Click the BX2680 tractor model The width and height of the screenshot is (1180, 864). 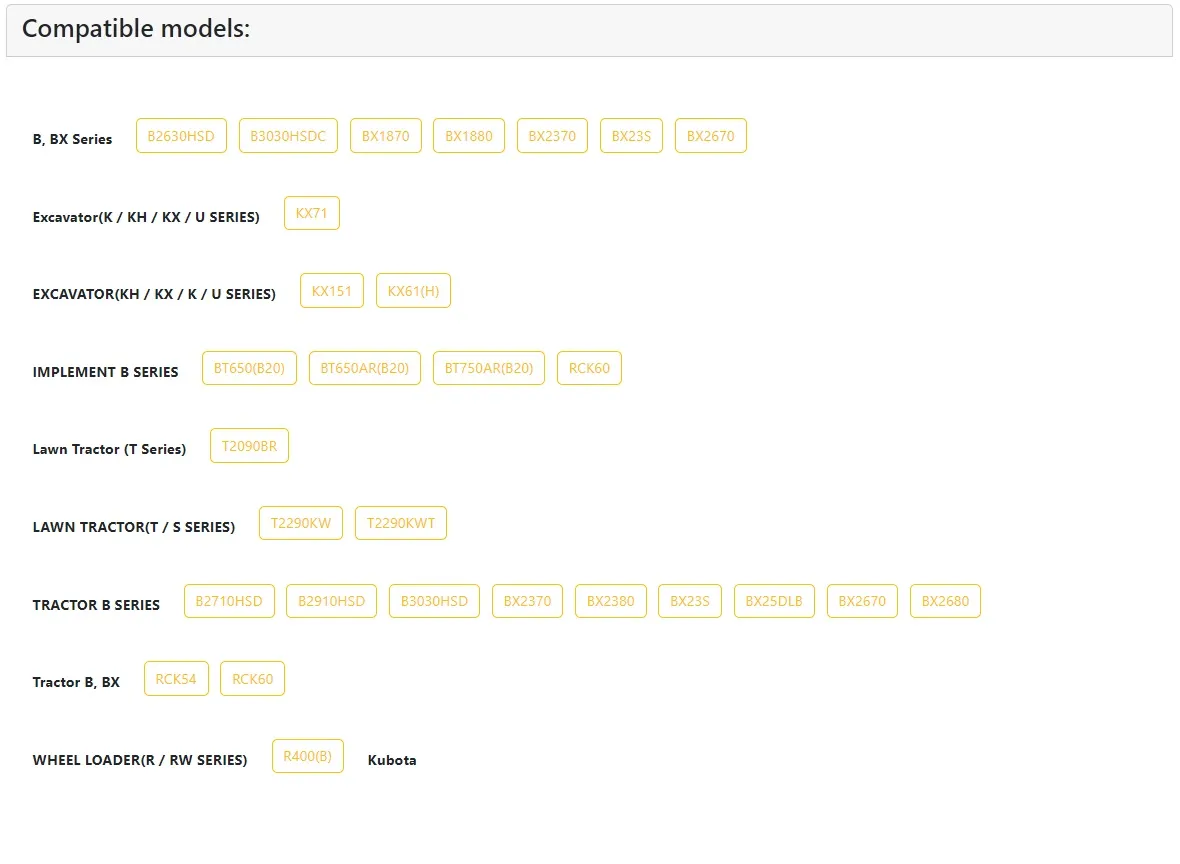coord(945,601)
